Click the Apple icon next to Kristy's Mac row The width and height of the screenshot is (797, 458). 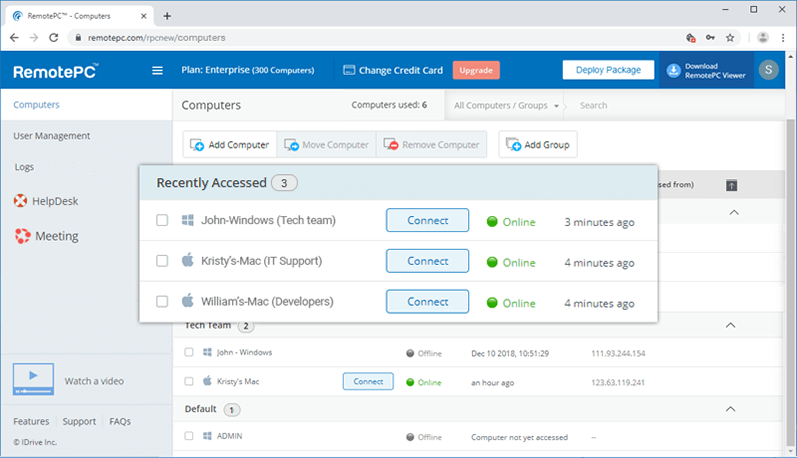207,381
